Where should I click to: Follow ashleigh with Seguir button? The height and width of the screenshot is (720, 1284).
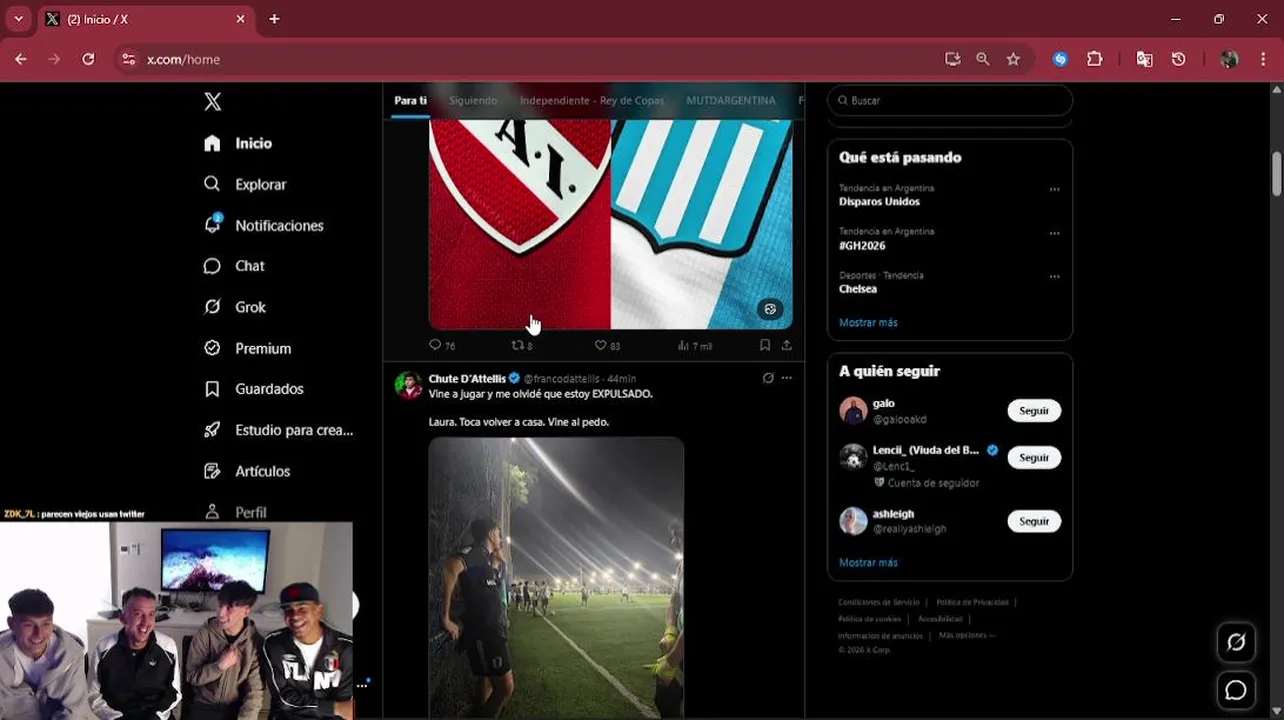[1034, 521]
